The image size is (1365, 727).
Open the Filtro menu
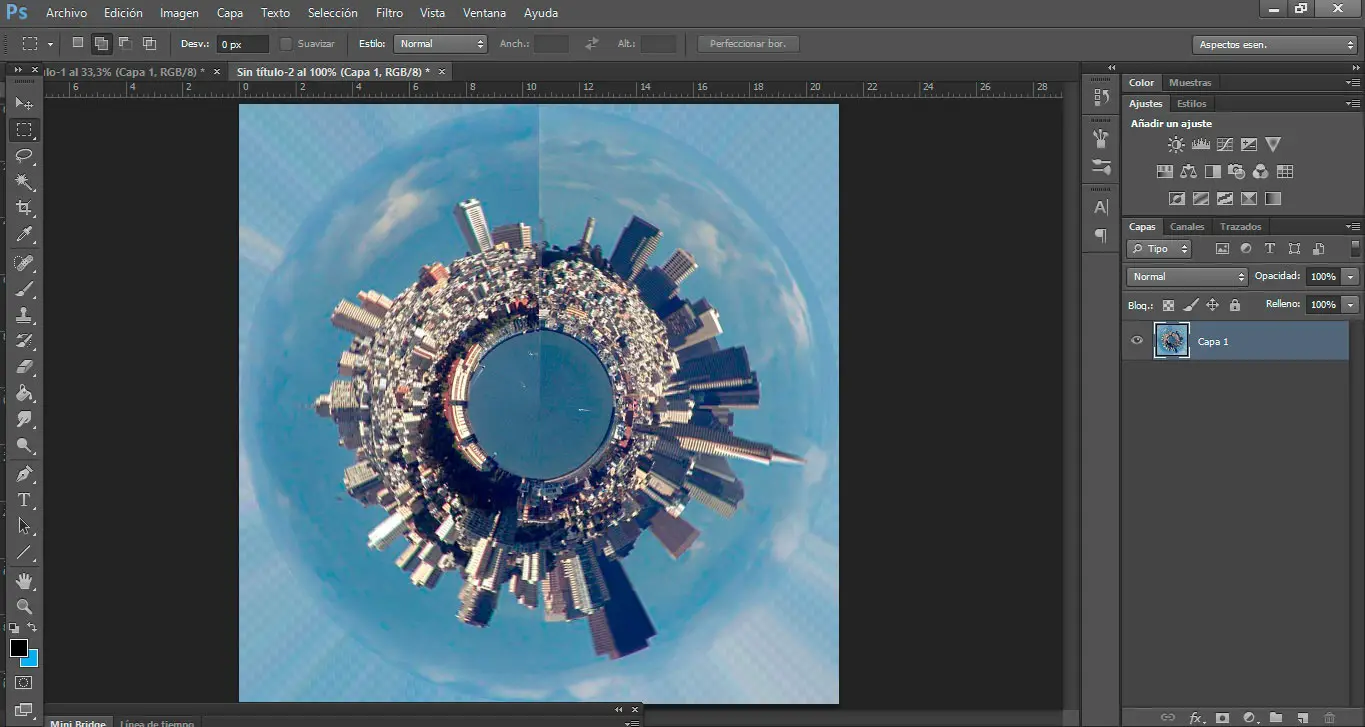389,13
